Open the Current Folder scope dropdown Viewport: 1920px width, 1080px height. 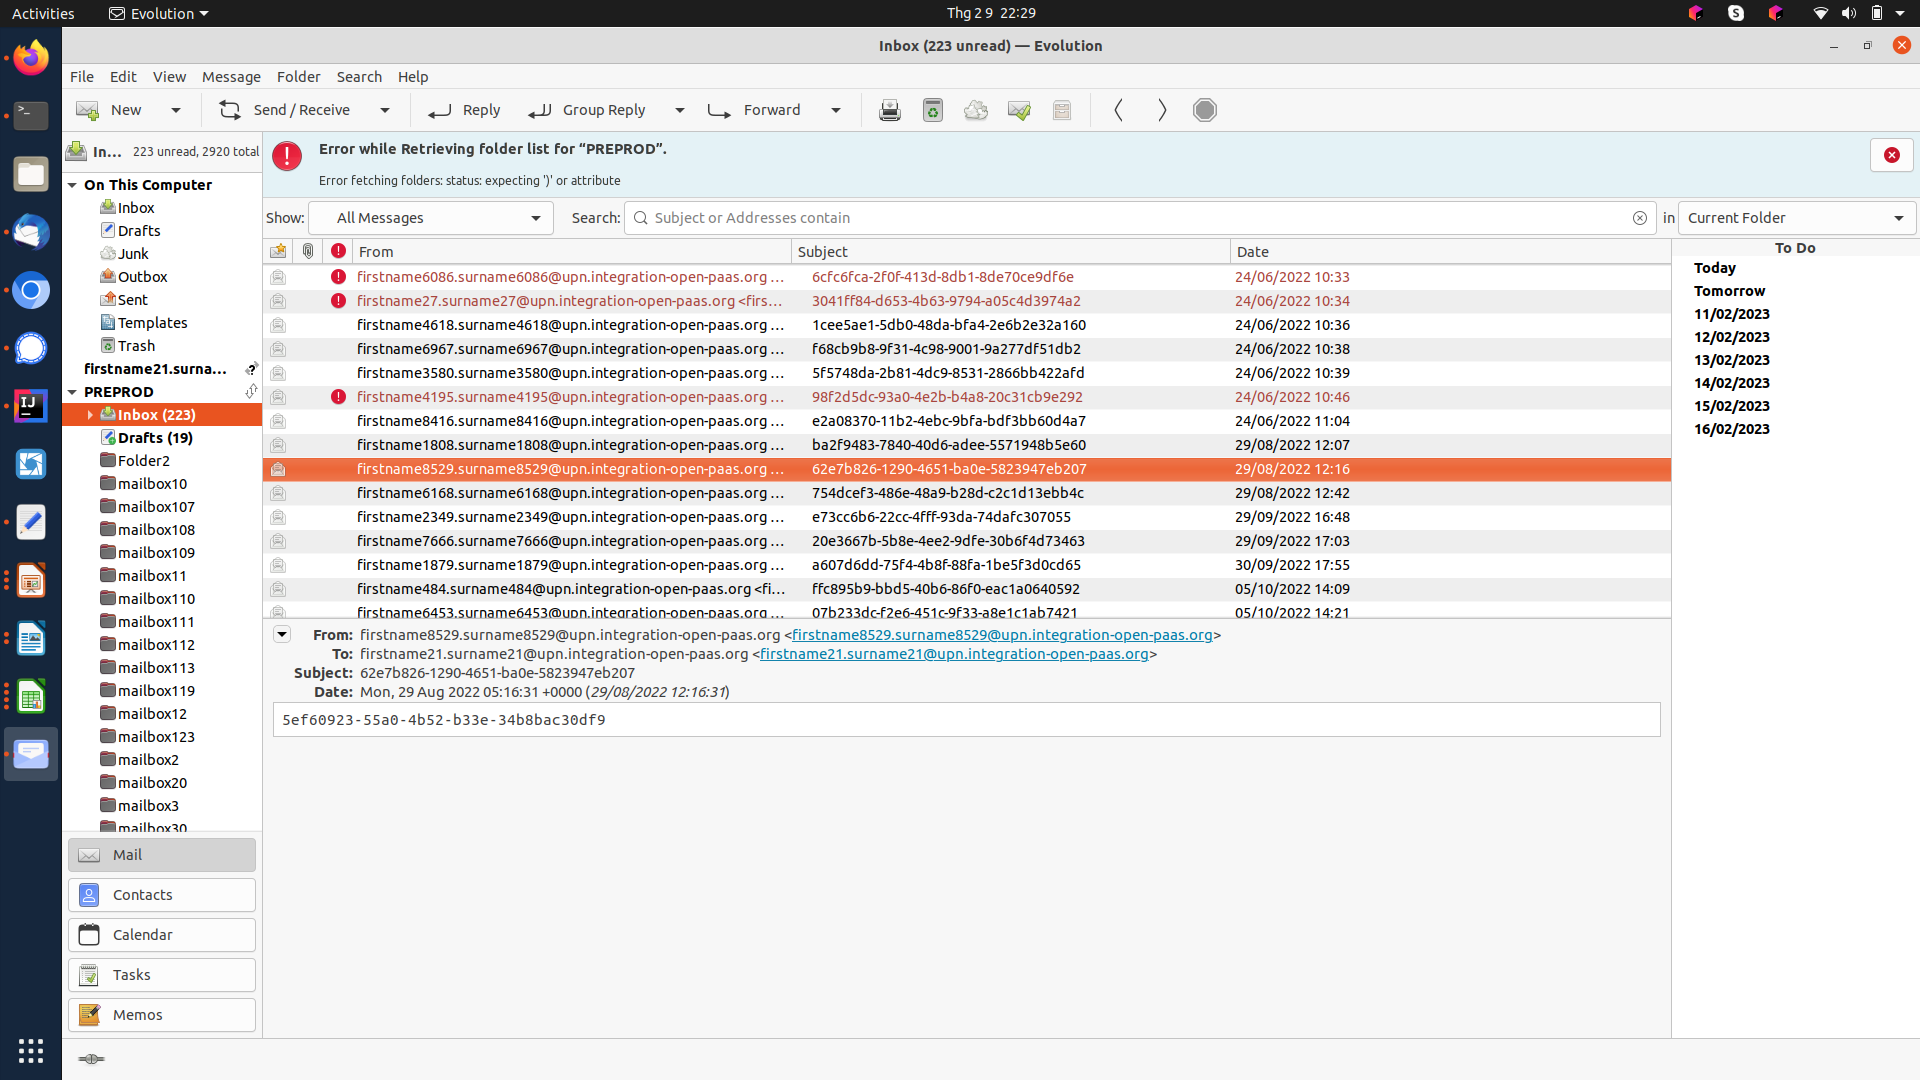pos(1796,218)
